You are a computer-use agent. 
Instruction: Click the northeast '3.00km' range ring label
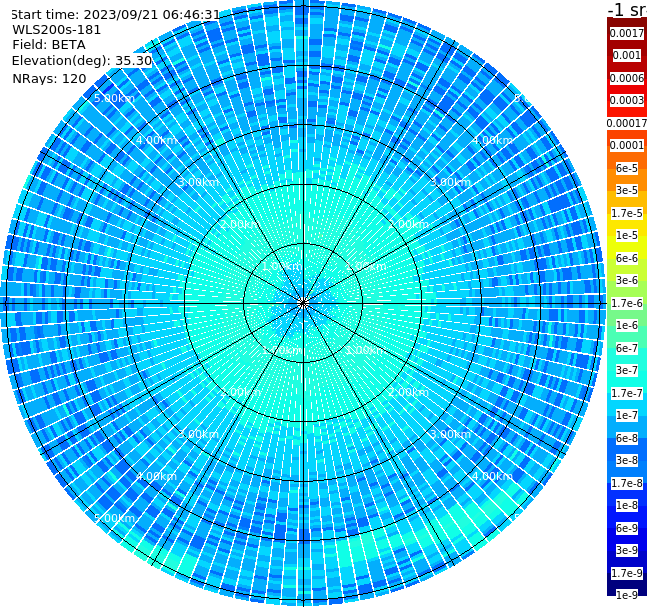pyautogui.click(x=450, y=182)
